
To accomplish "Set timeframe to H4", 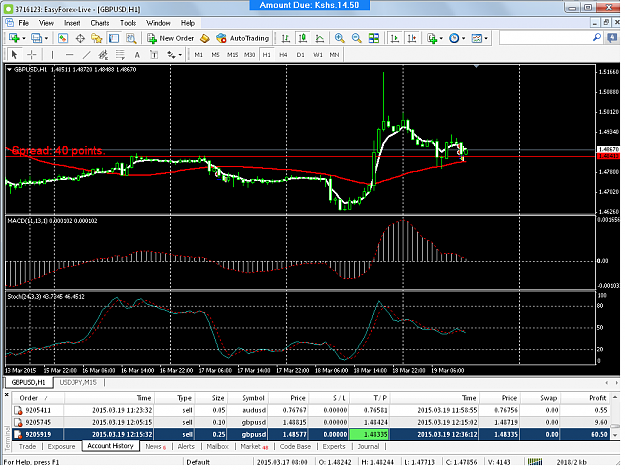I will [283, 55].
